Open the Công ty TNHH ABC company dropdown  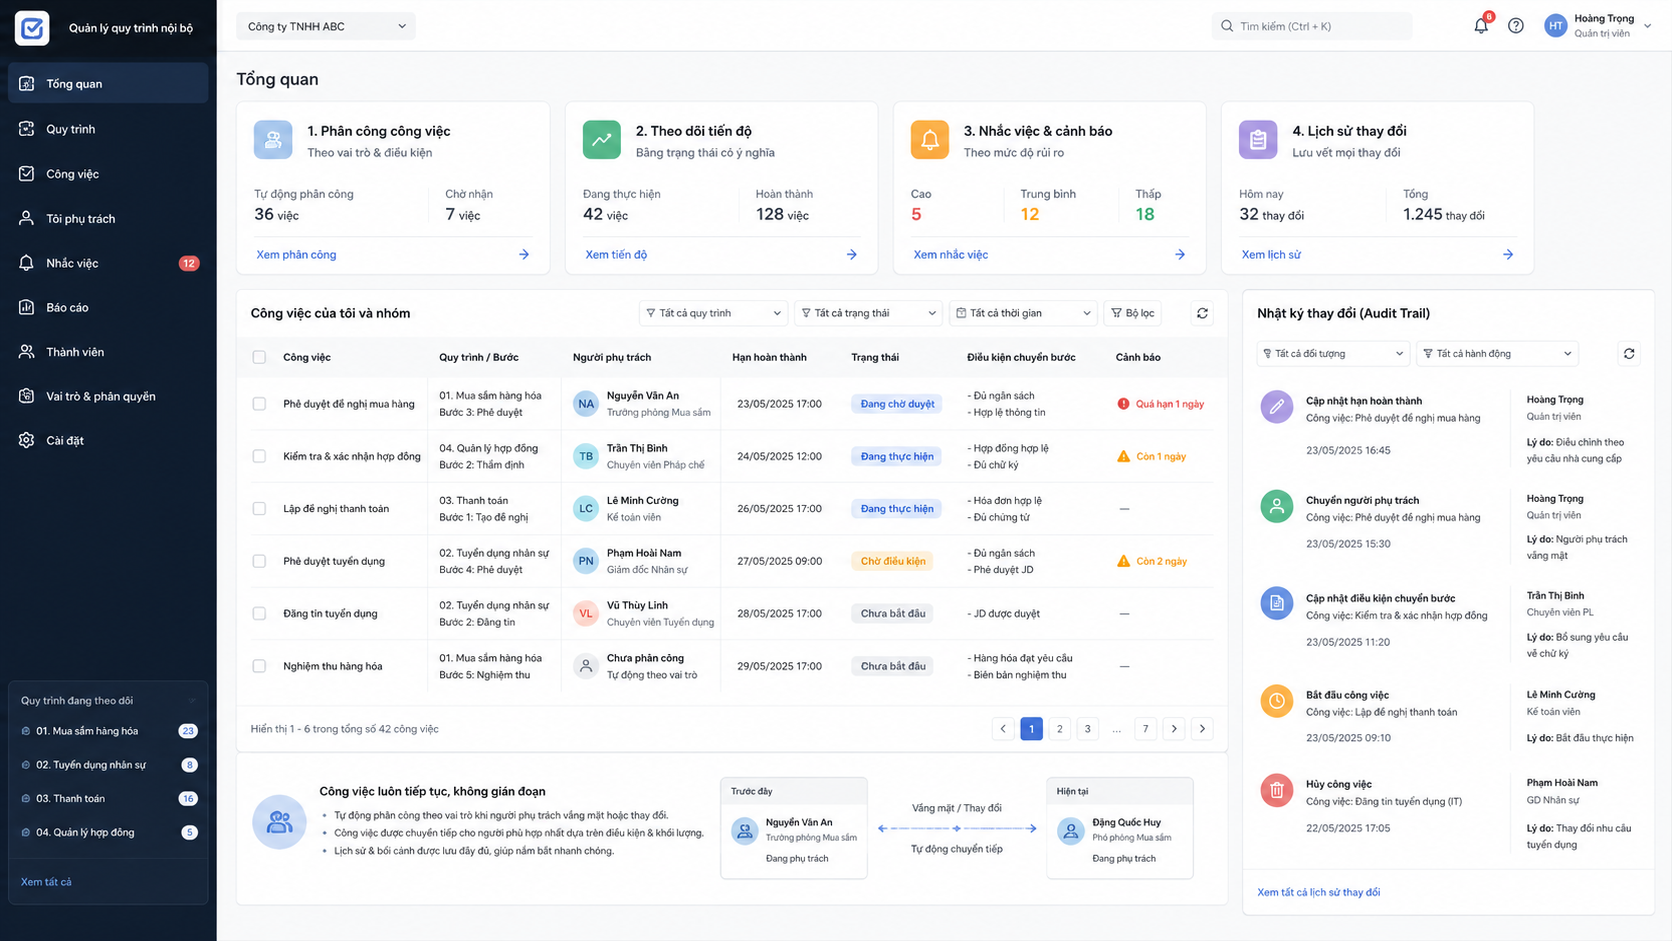(x=326, y=26)
